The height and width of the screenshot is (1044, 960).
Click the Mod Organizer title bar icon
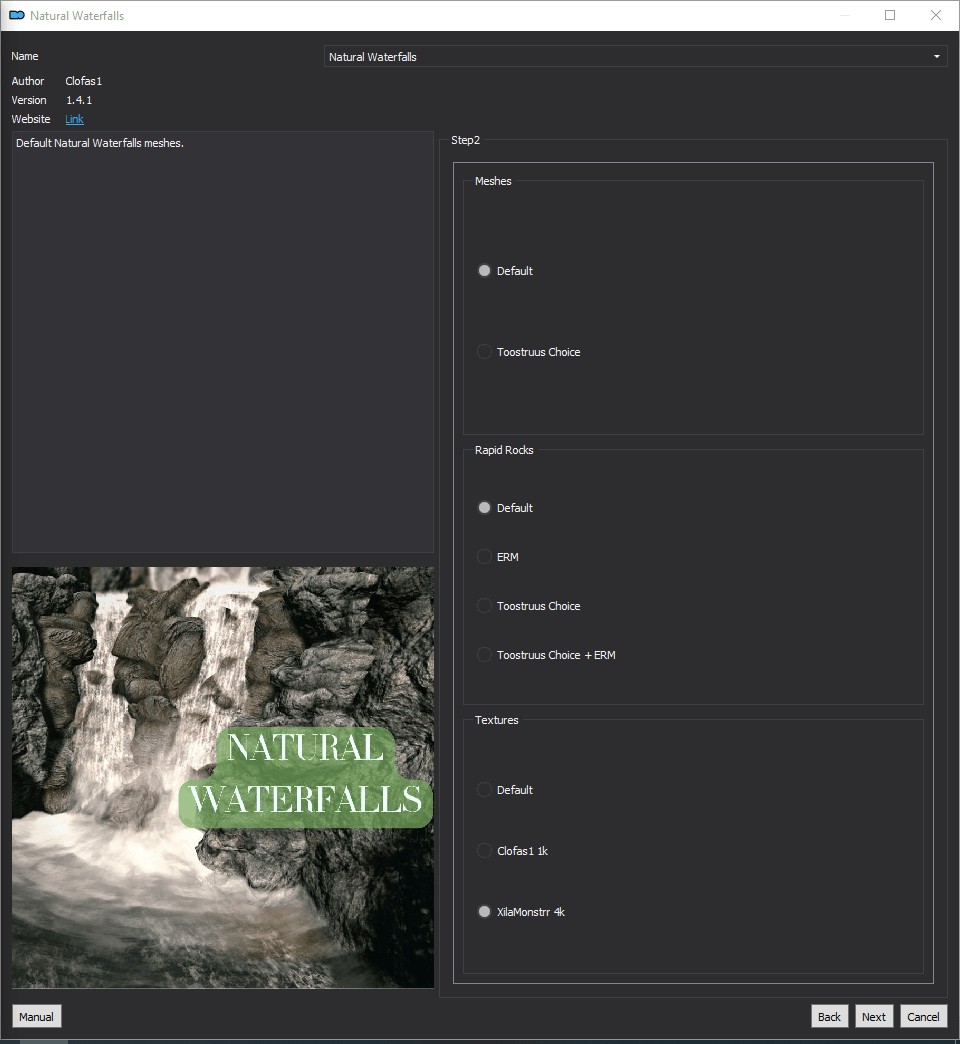click(x=17, y=15)
